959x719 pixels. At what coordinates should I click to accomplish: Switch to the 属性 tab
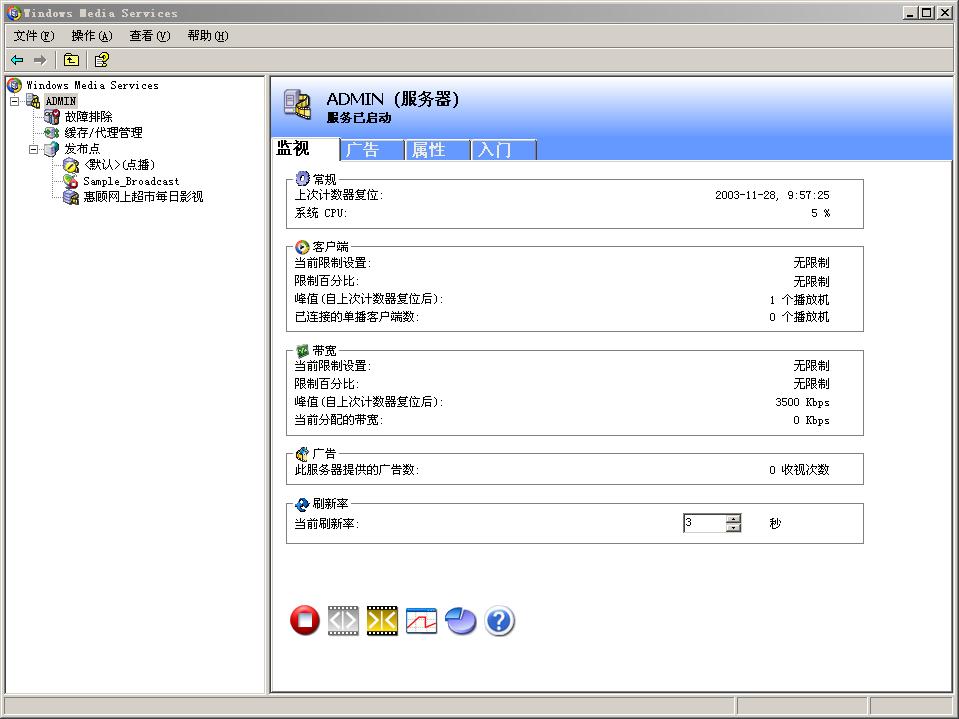(438, 150)
